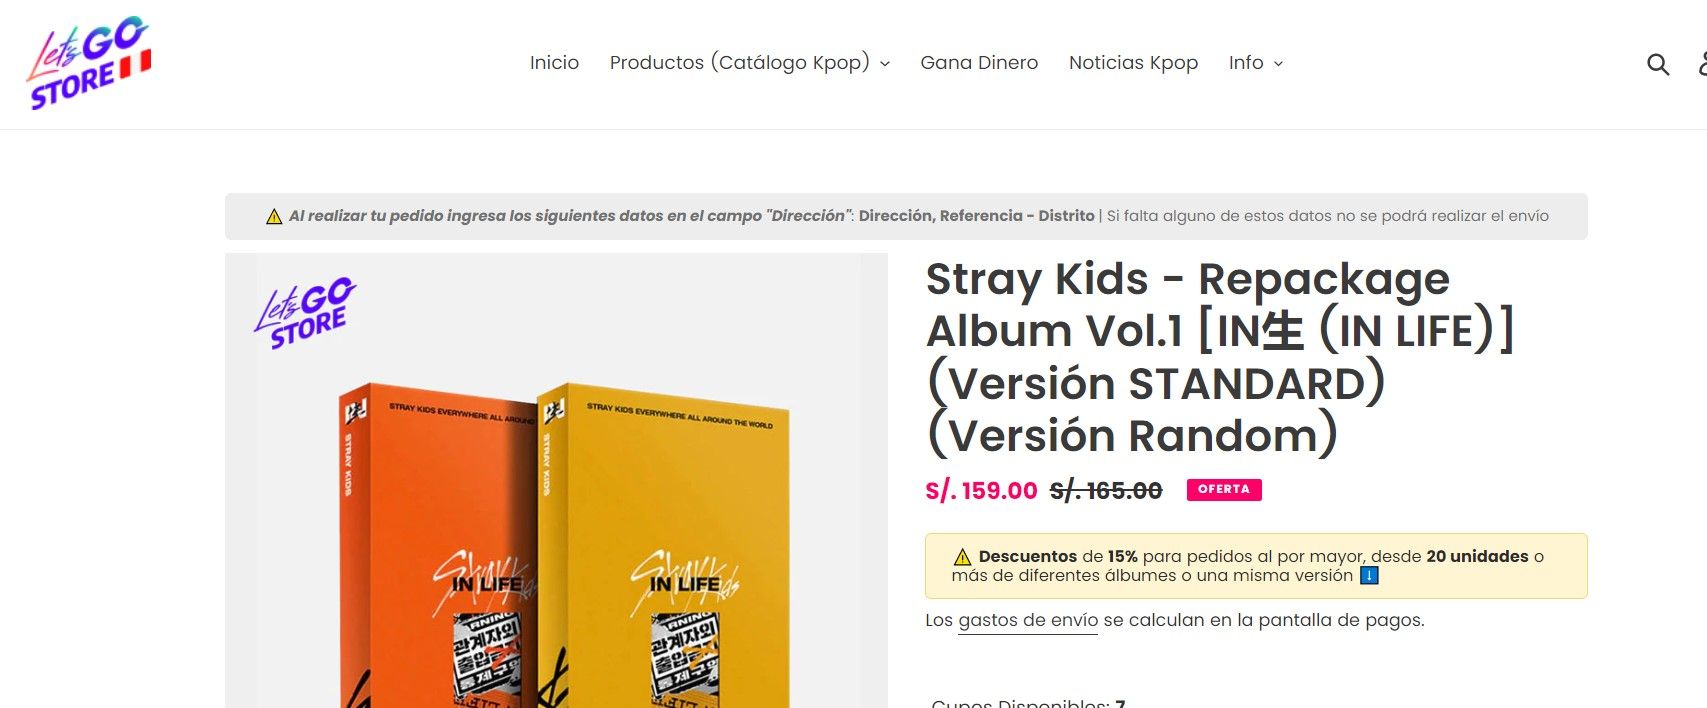
Task: Click the orange IN LIFE album cover
Action: click(x=438, y=545)
